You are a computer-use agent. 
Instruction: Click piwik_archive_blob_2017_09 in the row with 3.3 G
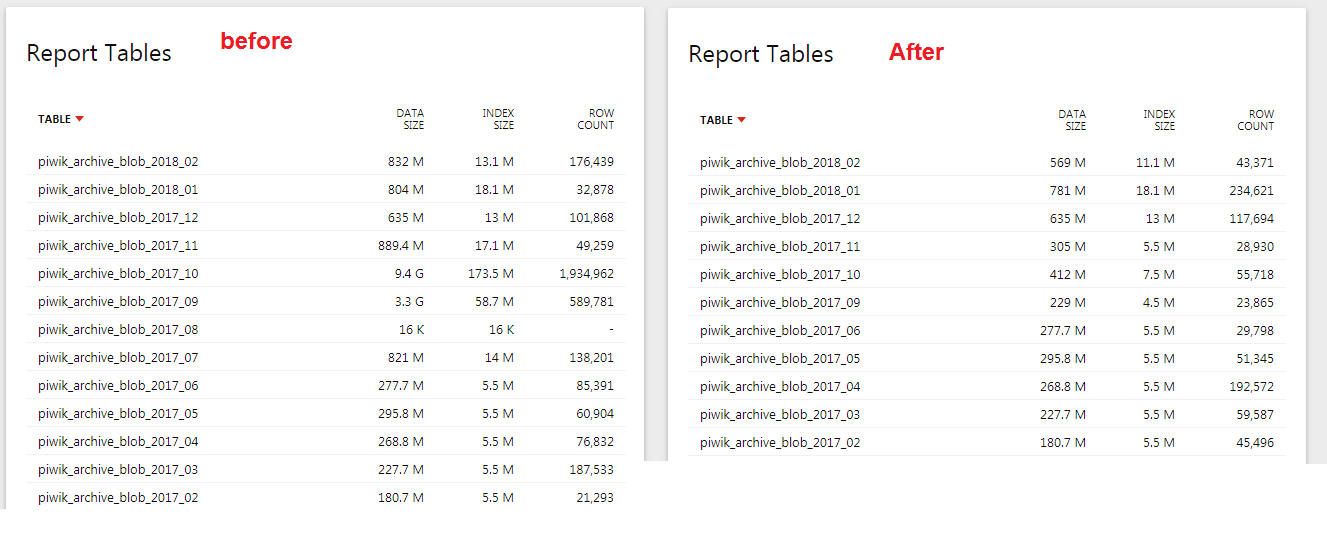(118, 301)
